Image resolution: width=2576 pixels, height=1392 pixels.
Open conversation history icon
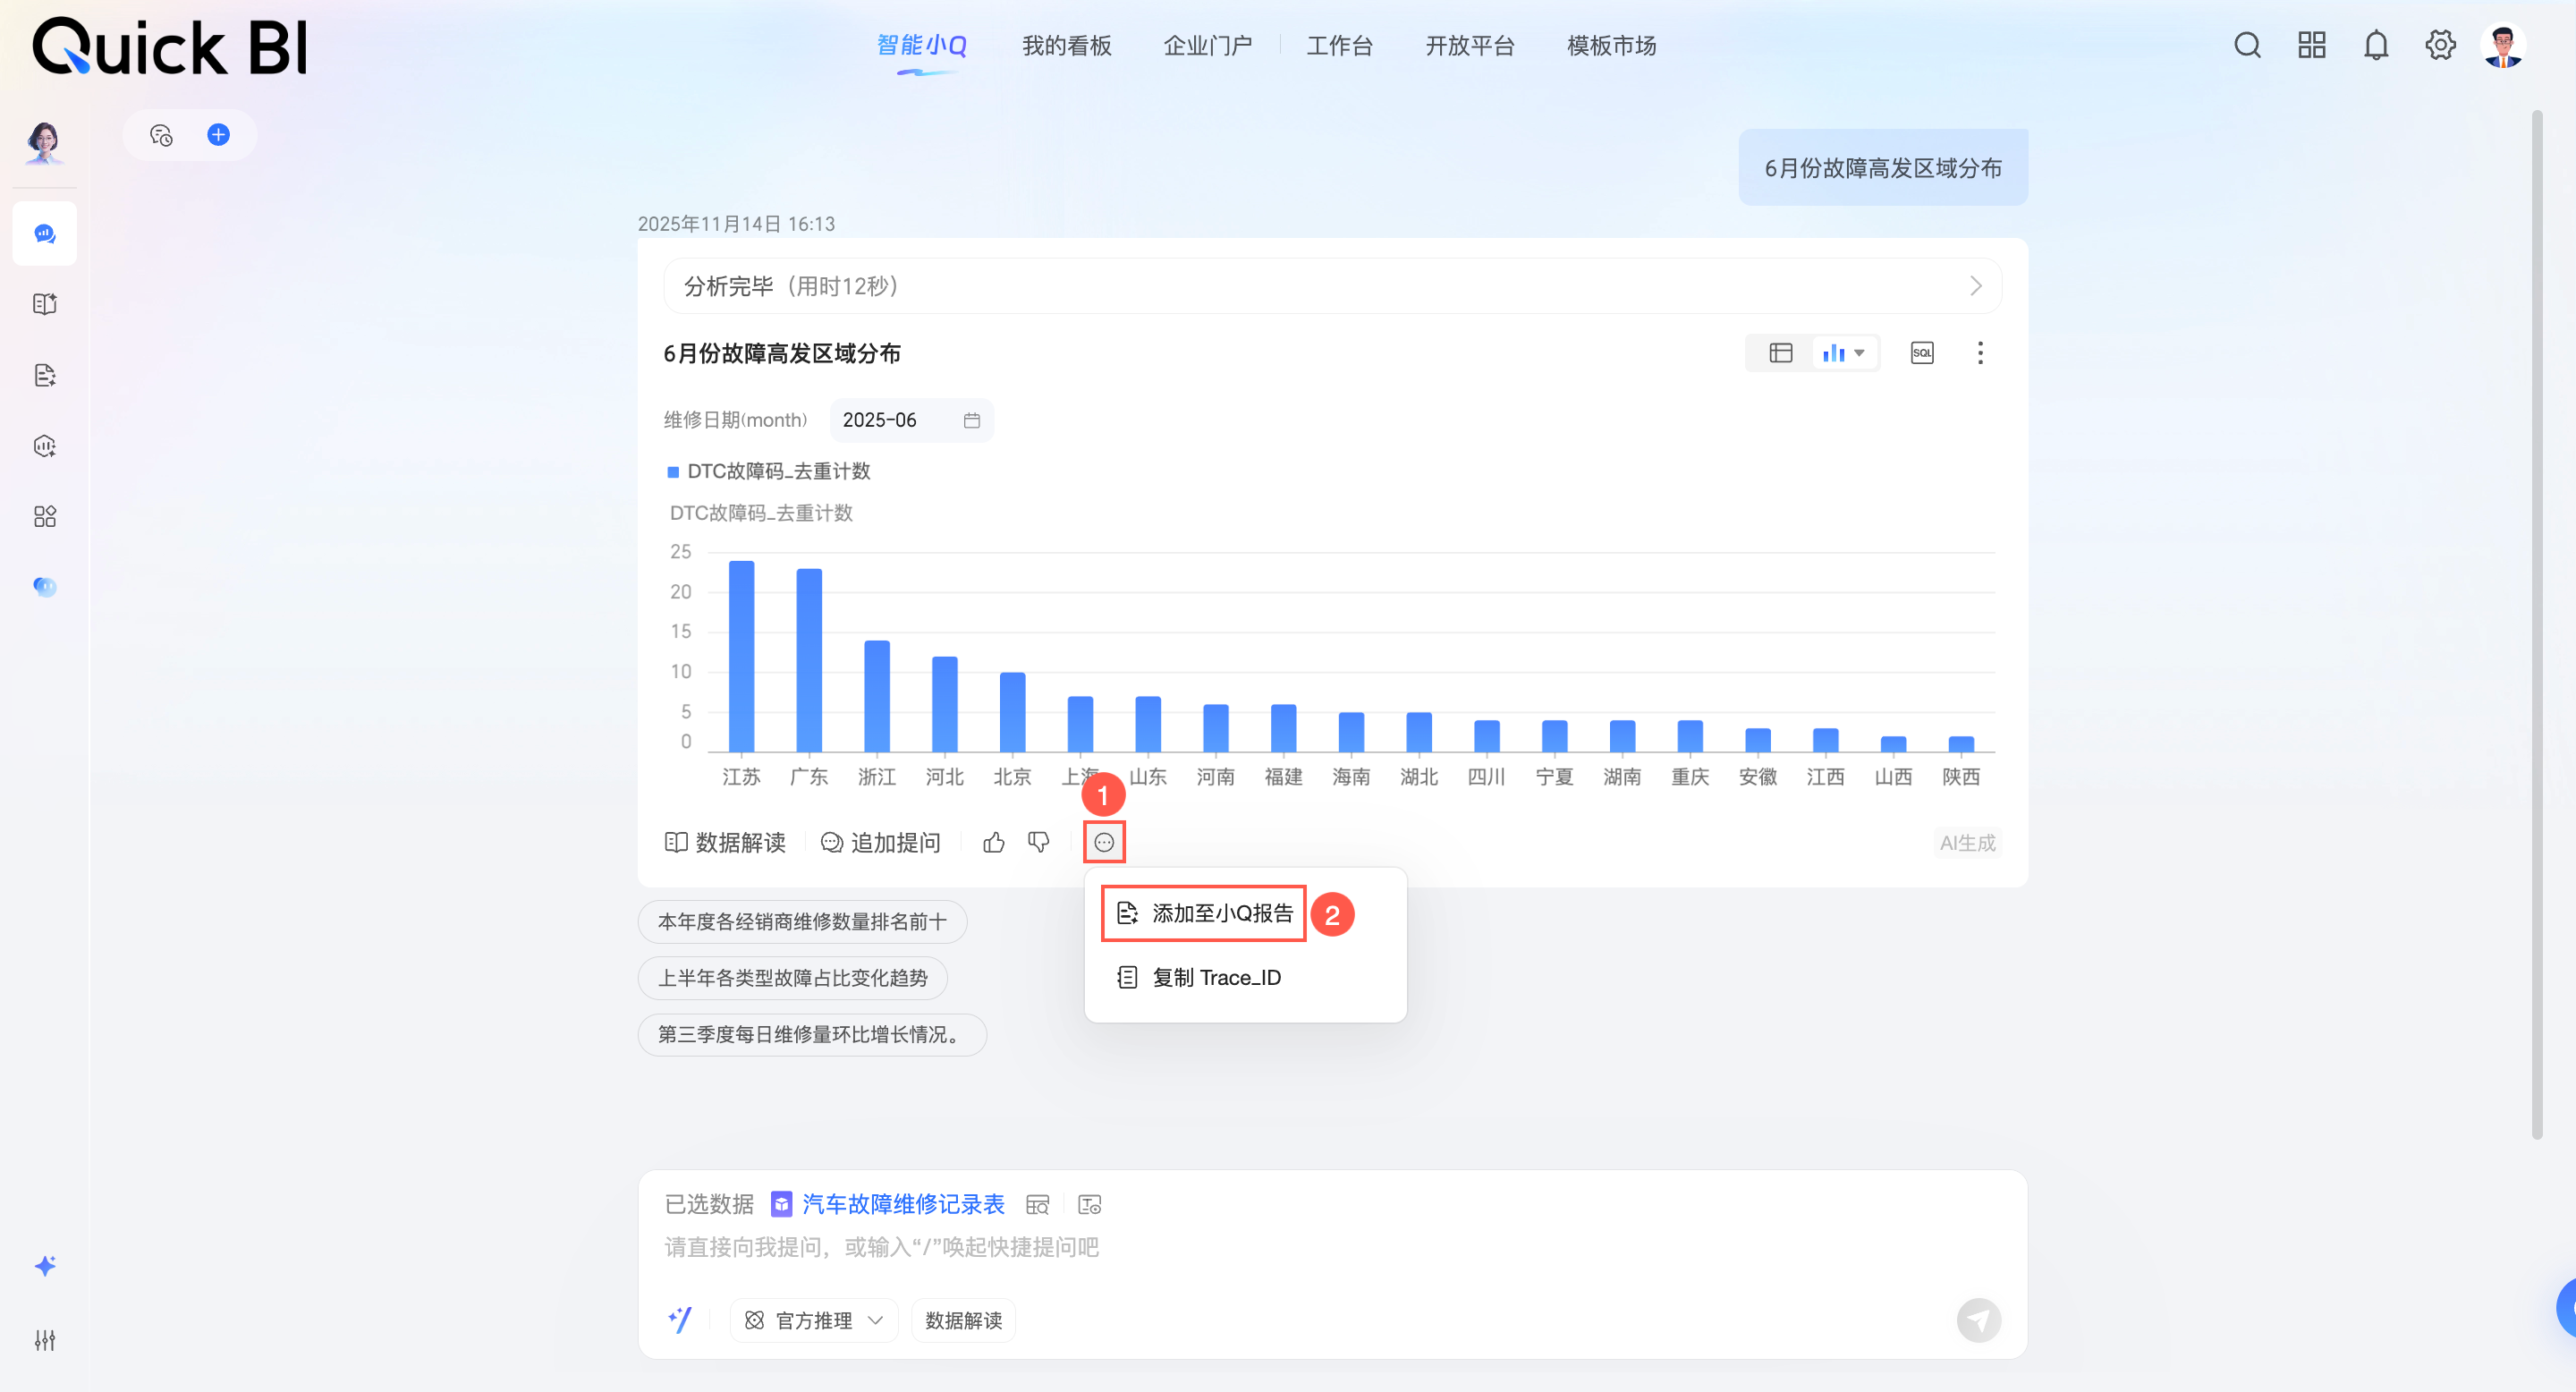[x=161, y=135]
